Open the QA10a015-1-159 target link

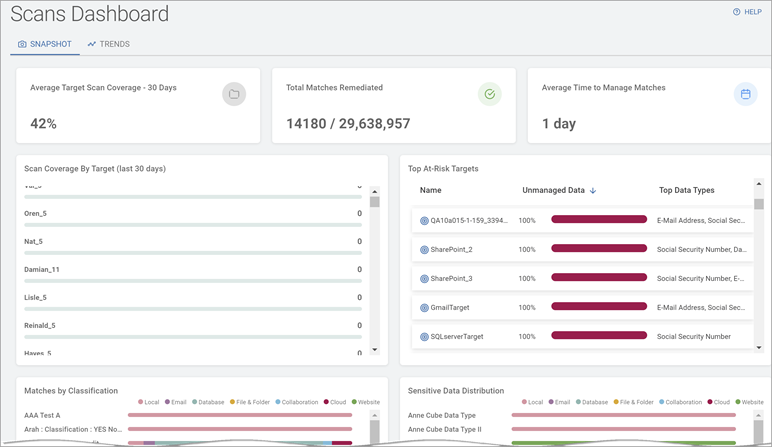pyautogui.click(x=468, y=220)
